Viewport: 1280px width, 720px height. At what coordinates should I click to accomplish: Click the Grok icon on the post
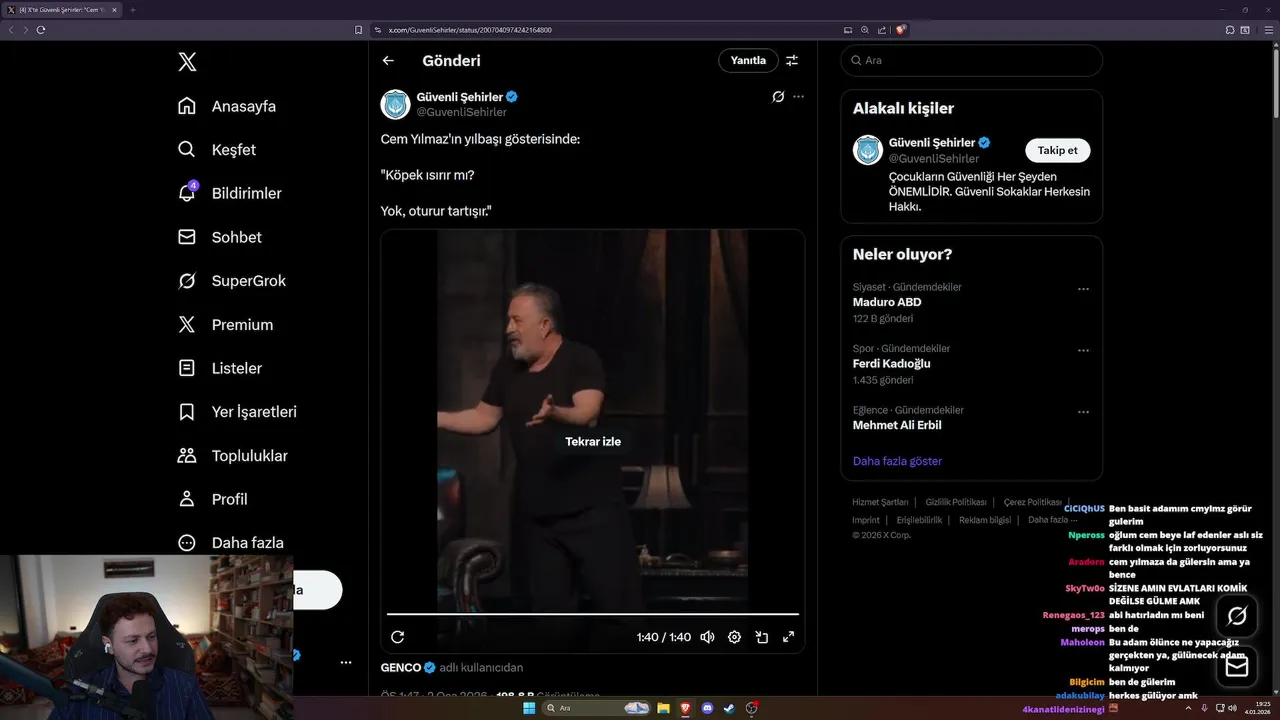(x=778, y=97)
